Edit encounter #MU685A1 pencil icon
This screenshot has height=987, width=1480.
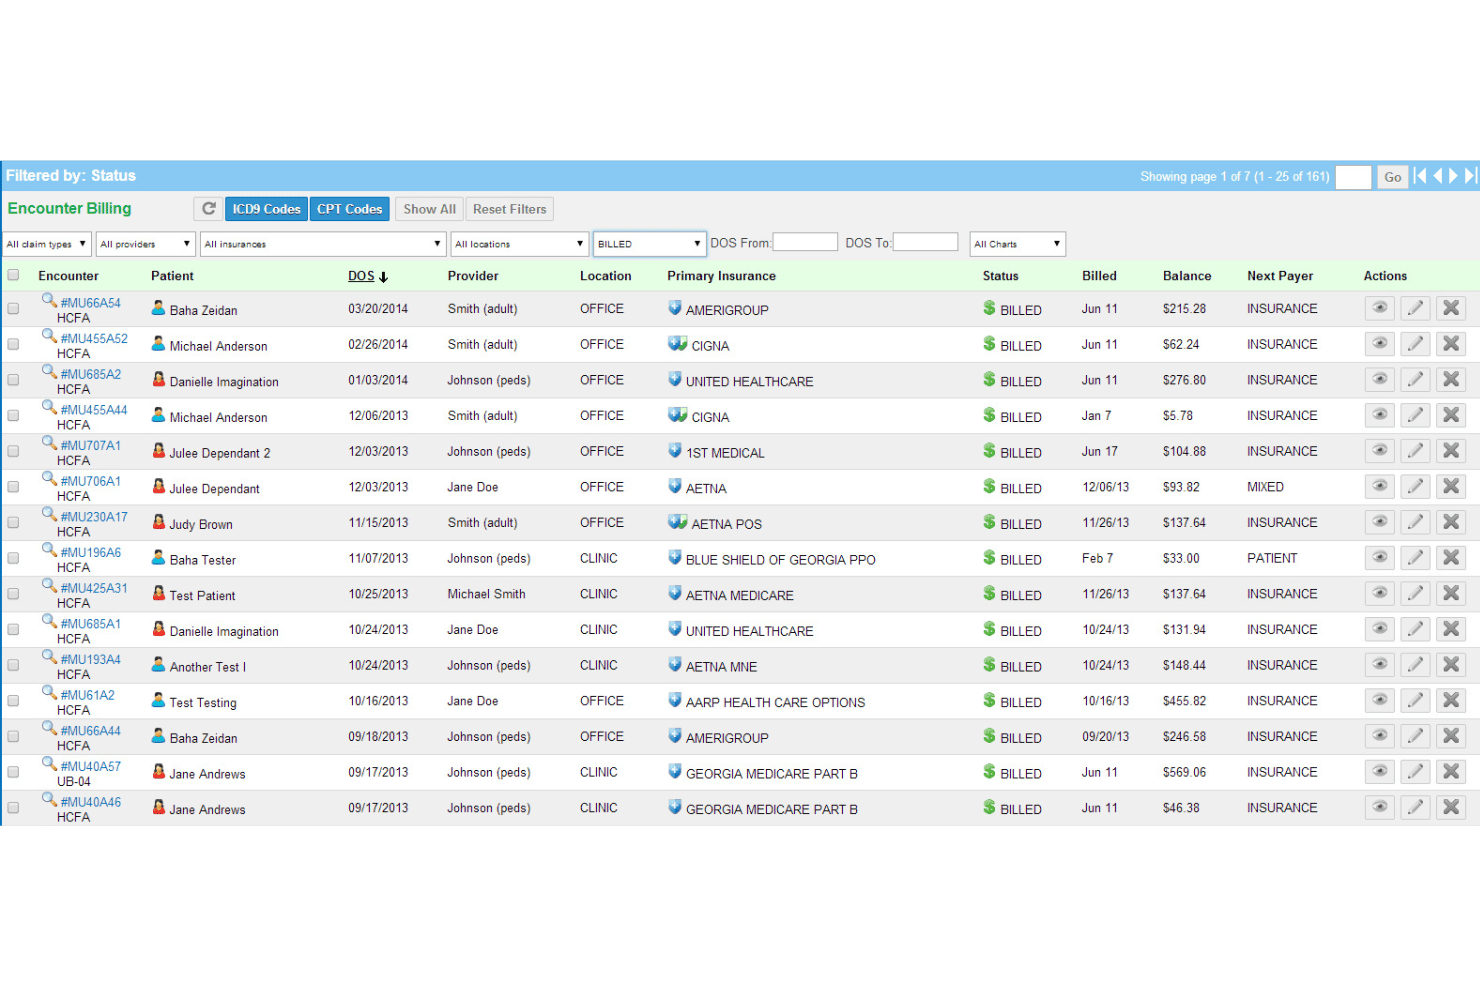pos(1415,629)
